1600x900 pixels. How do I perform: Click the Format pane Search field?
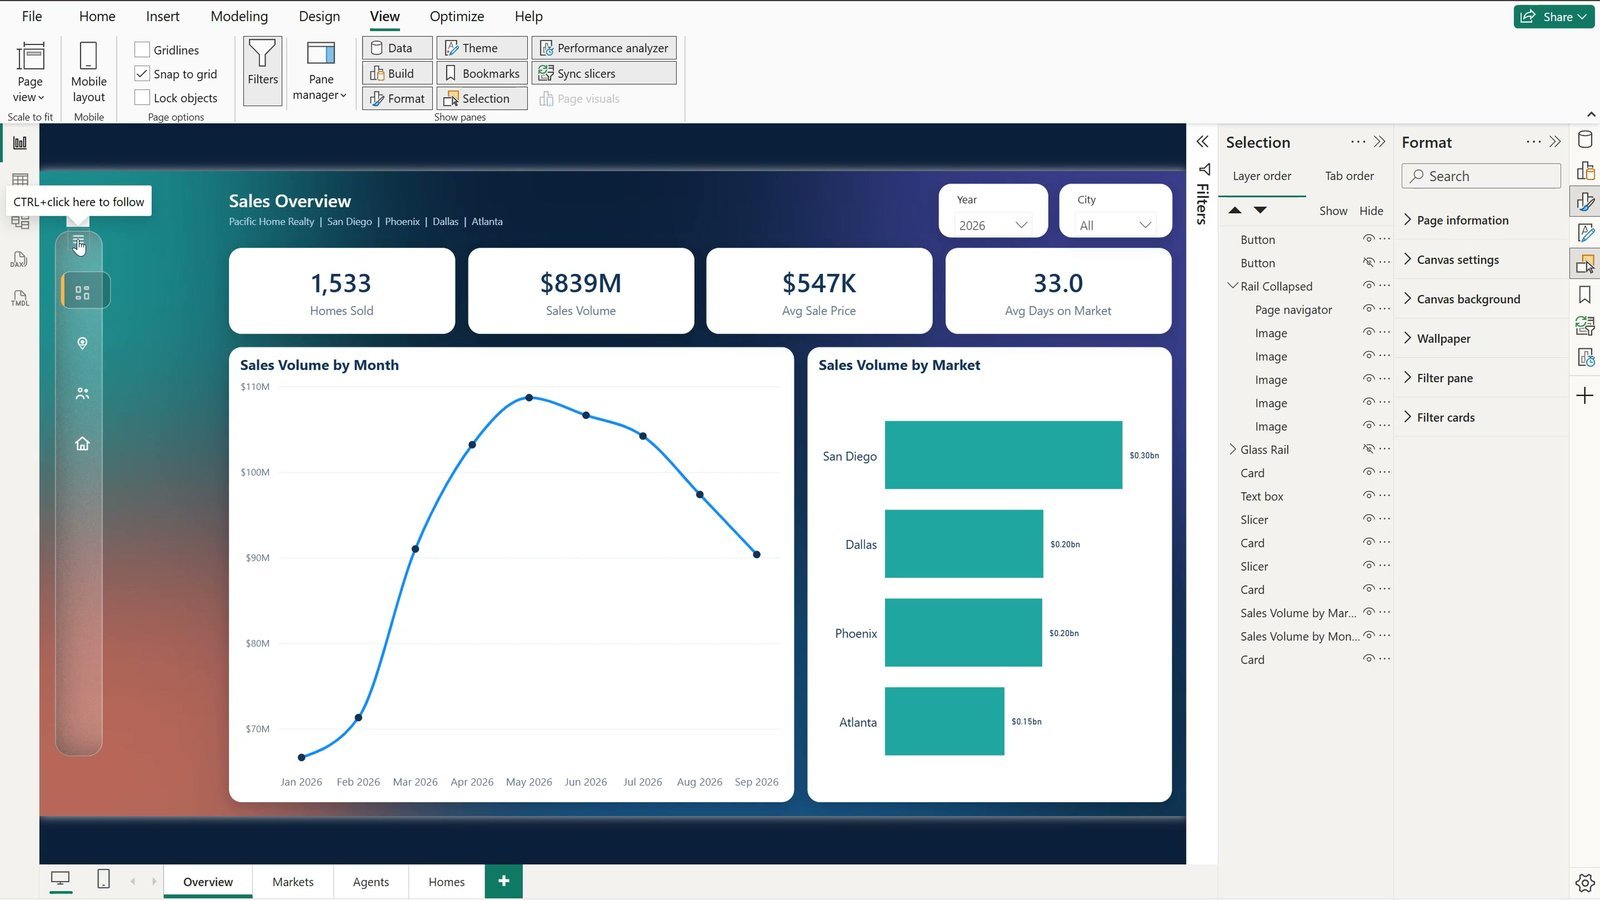pos(1481,176)
